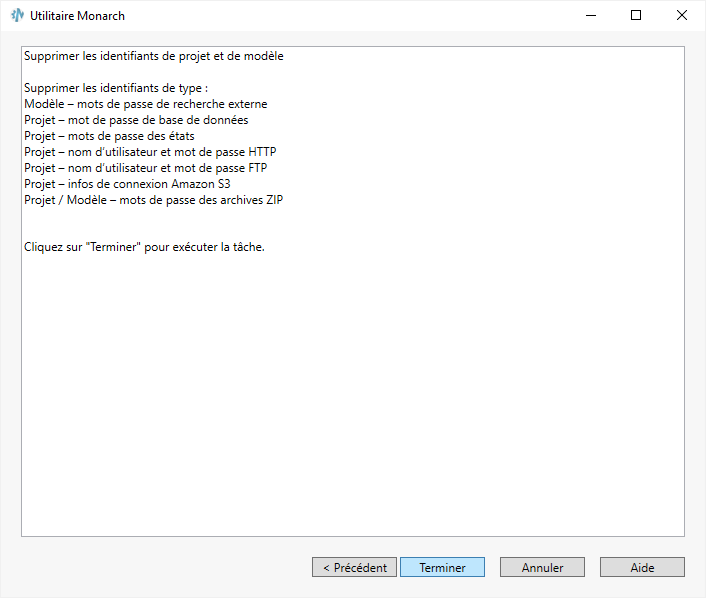Cancel the wizard with Annuler
This screenshot has width=706, height=598.
coord(542,567)
